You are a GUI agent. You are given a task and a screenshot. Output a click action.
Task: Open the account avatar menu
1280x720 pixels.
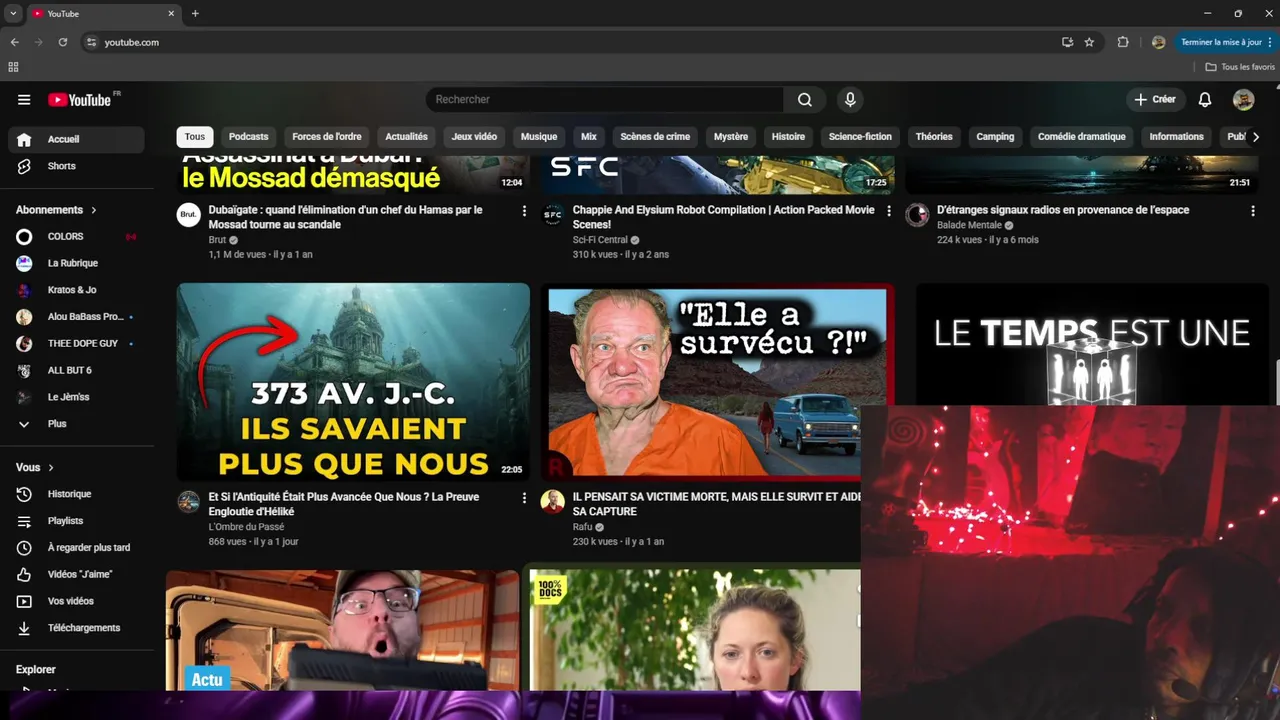point(1244,99)
